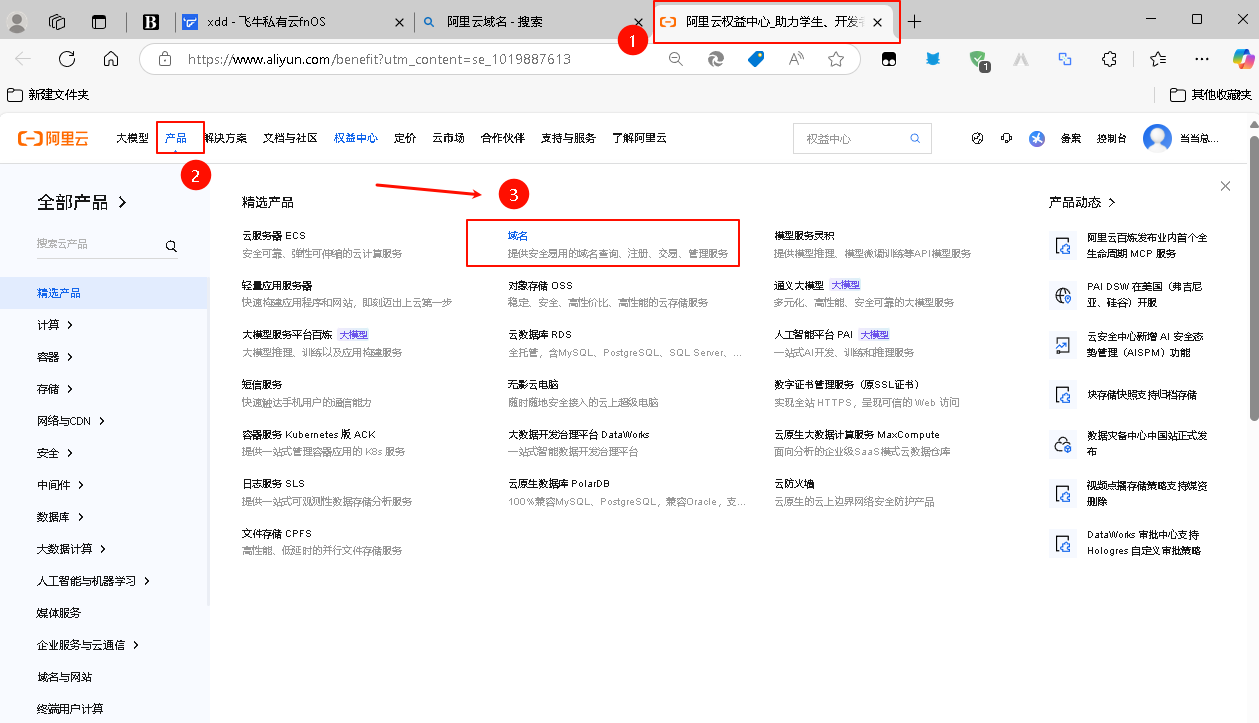Open 人工智能平台 PAI product link
This screenshot has height=723, width=1259.
(813, 335)
